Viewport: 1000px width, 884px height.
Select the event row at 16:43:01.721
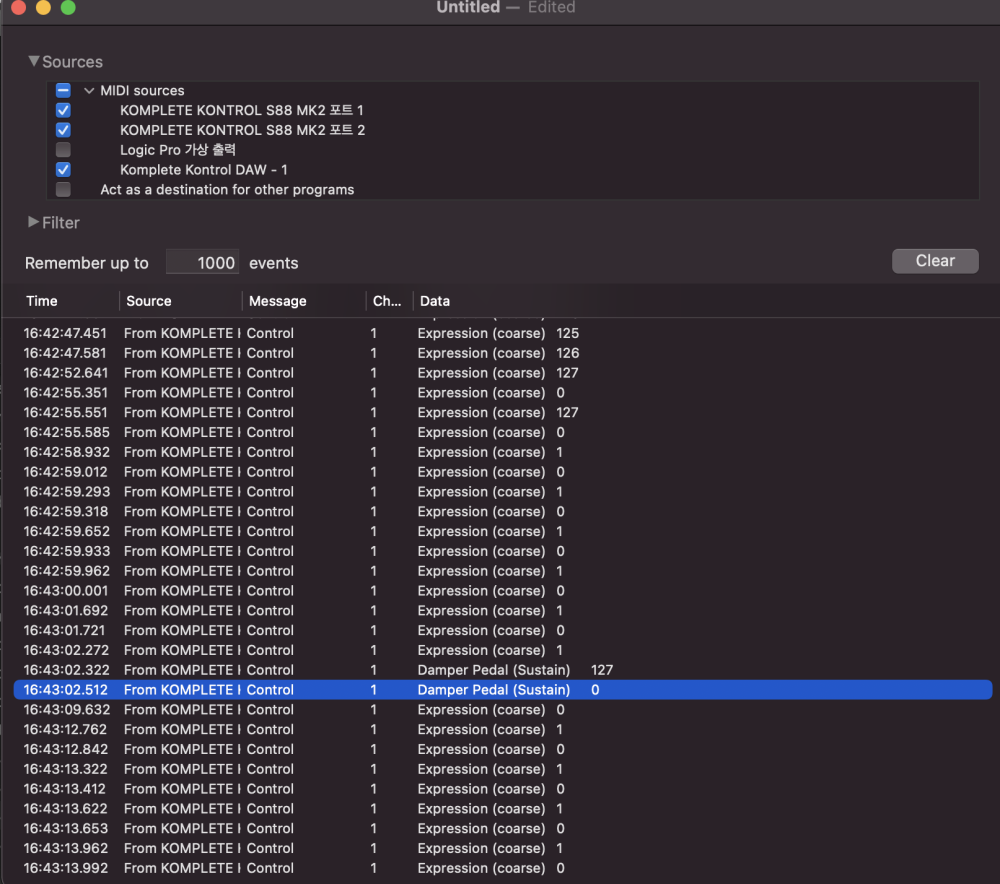[x=503, y=630]
